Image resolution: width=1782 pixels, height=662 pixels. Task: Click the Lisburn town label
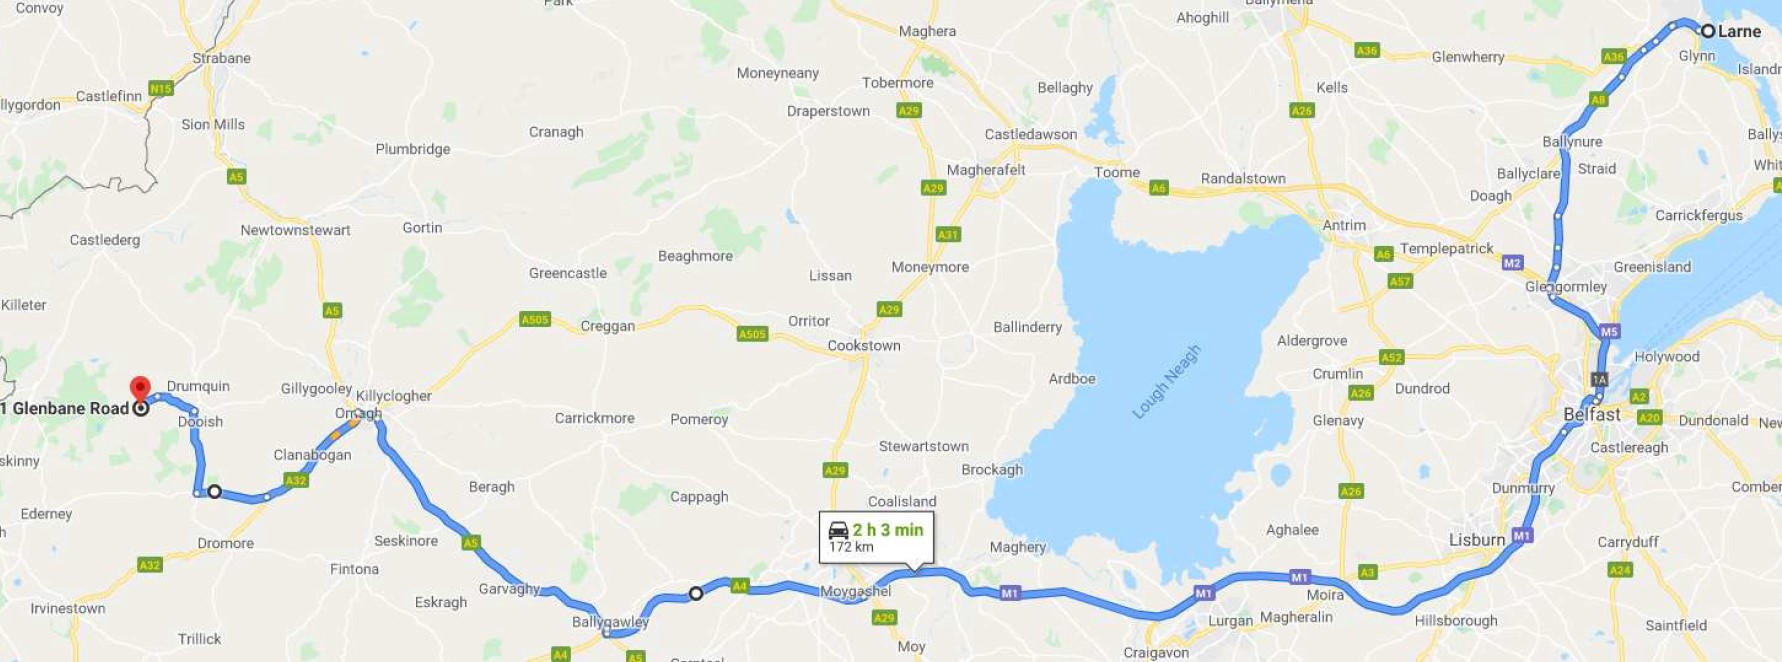point(1477,540)
